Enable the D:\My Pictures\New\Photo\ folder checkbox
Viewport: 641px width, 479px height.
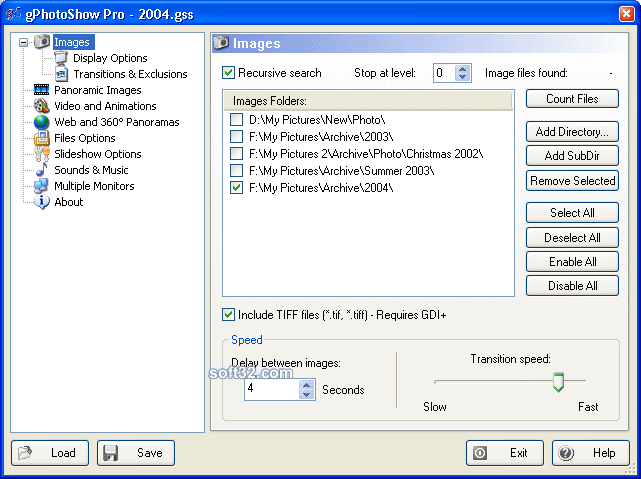[x=236, y=120]
